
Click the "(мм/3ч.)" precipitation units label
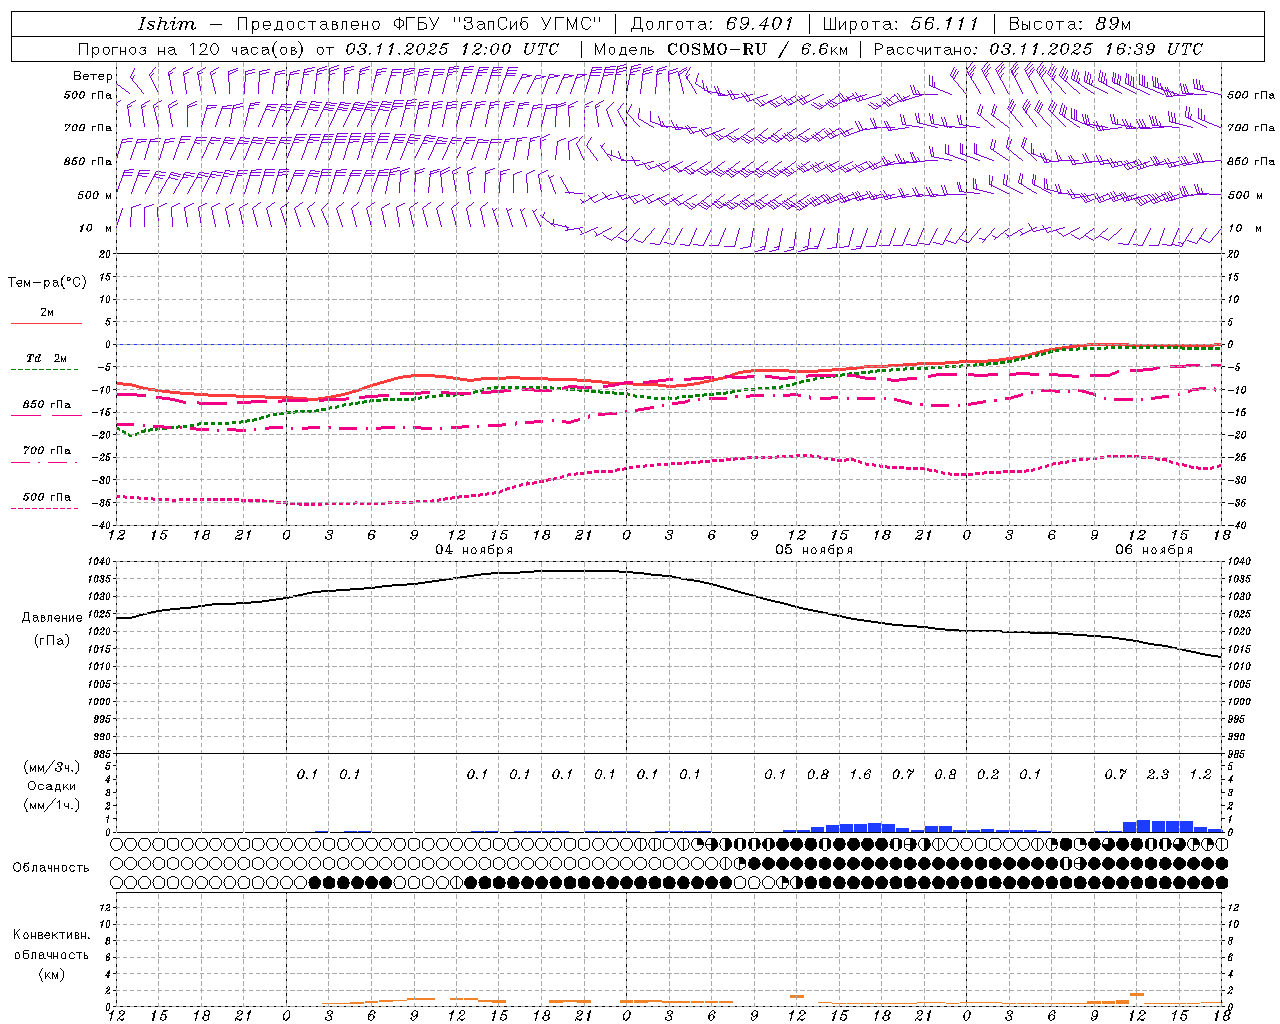[52, 768]
